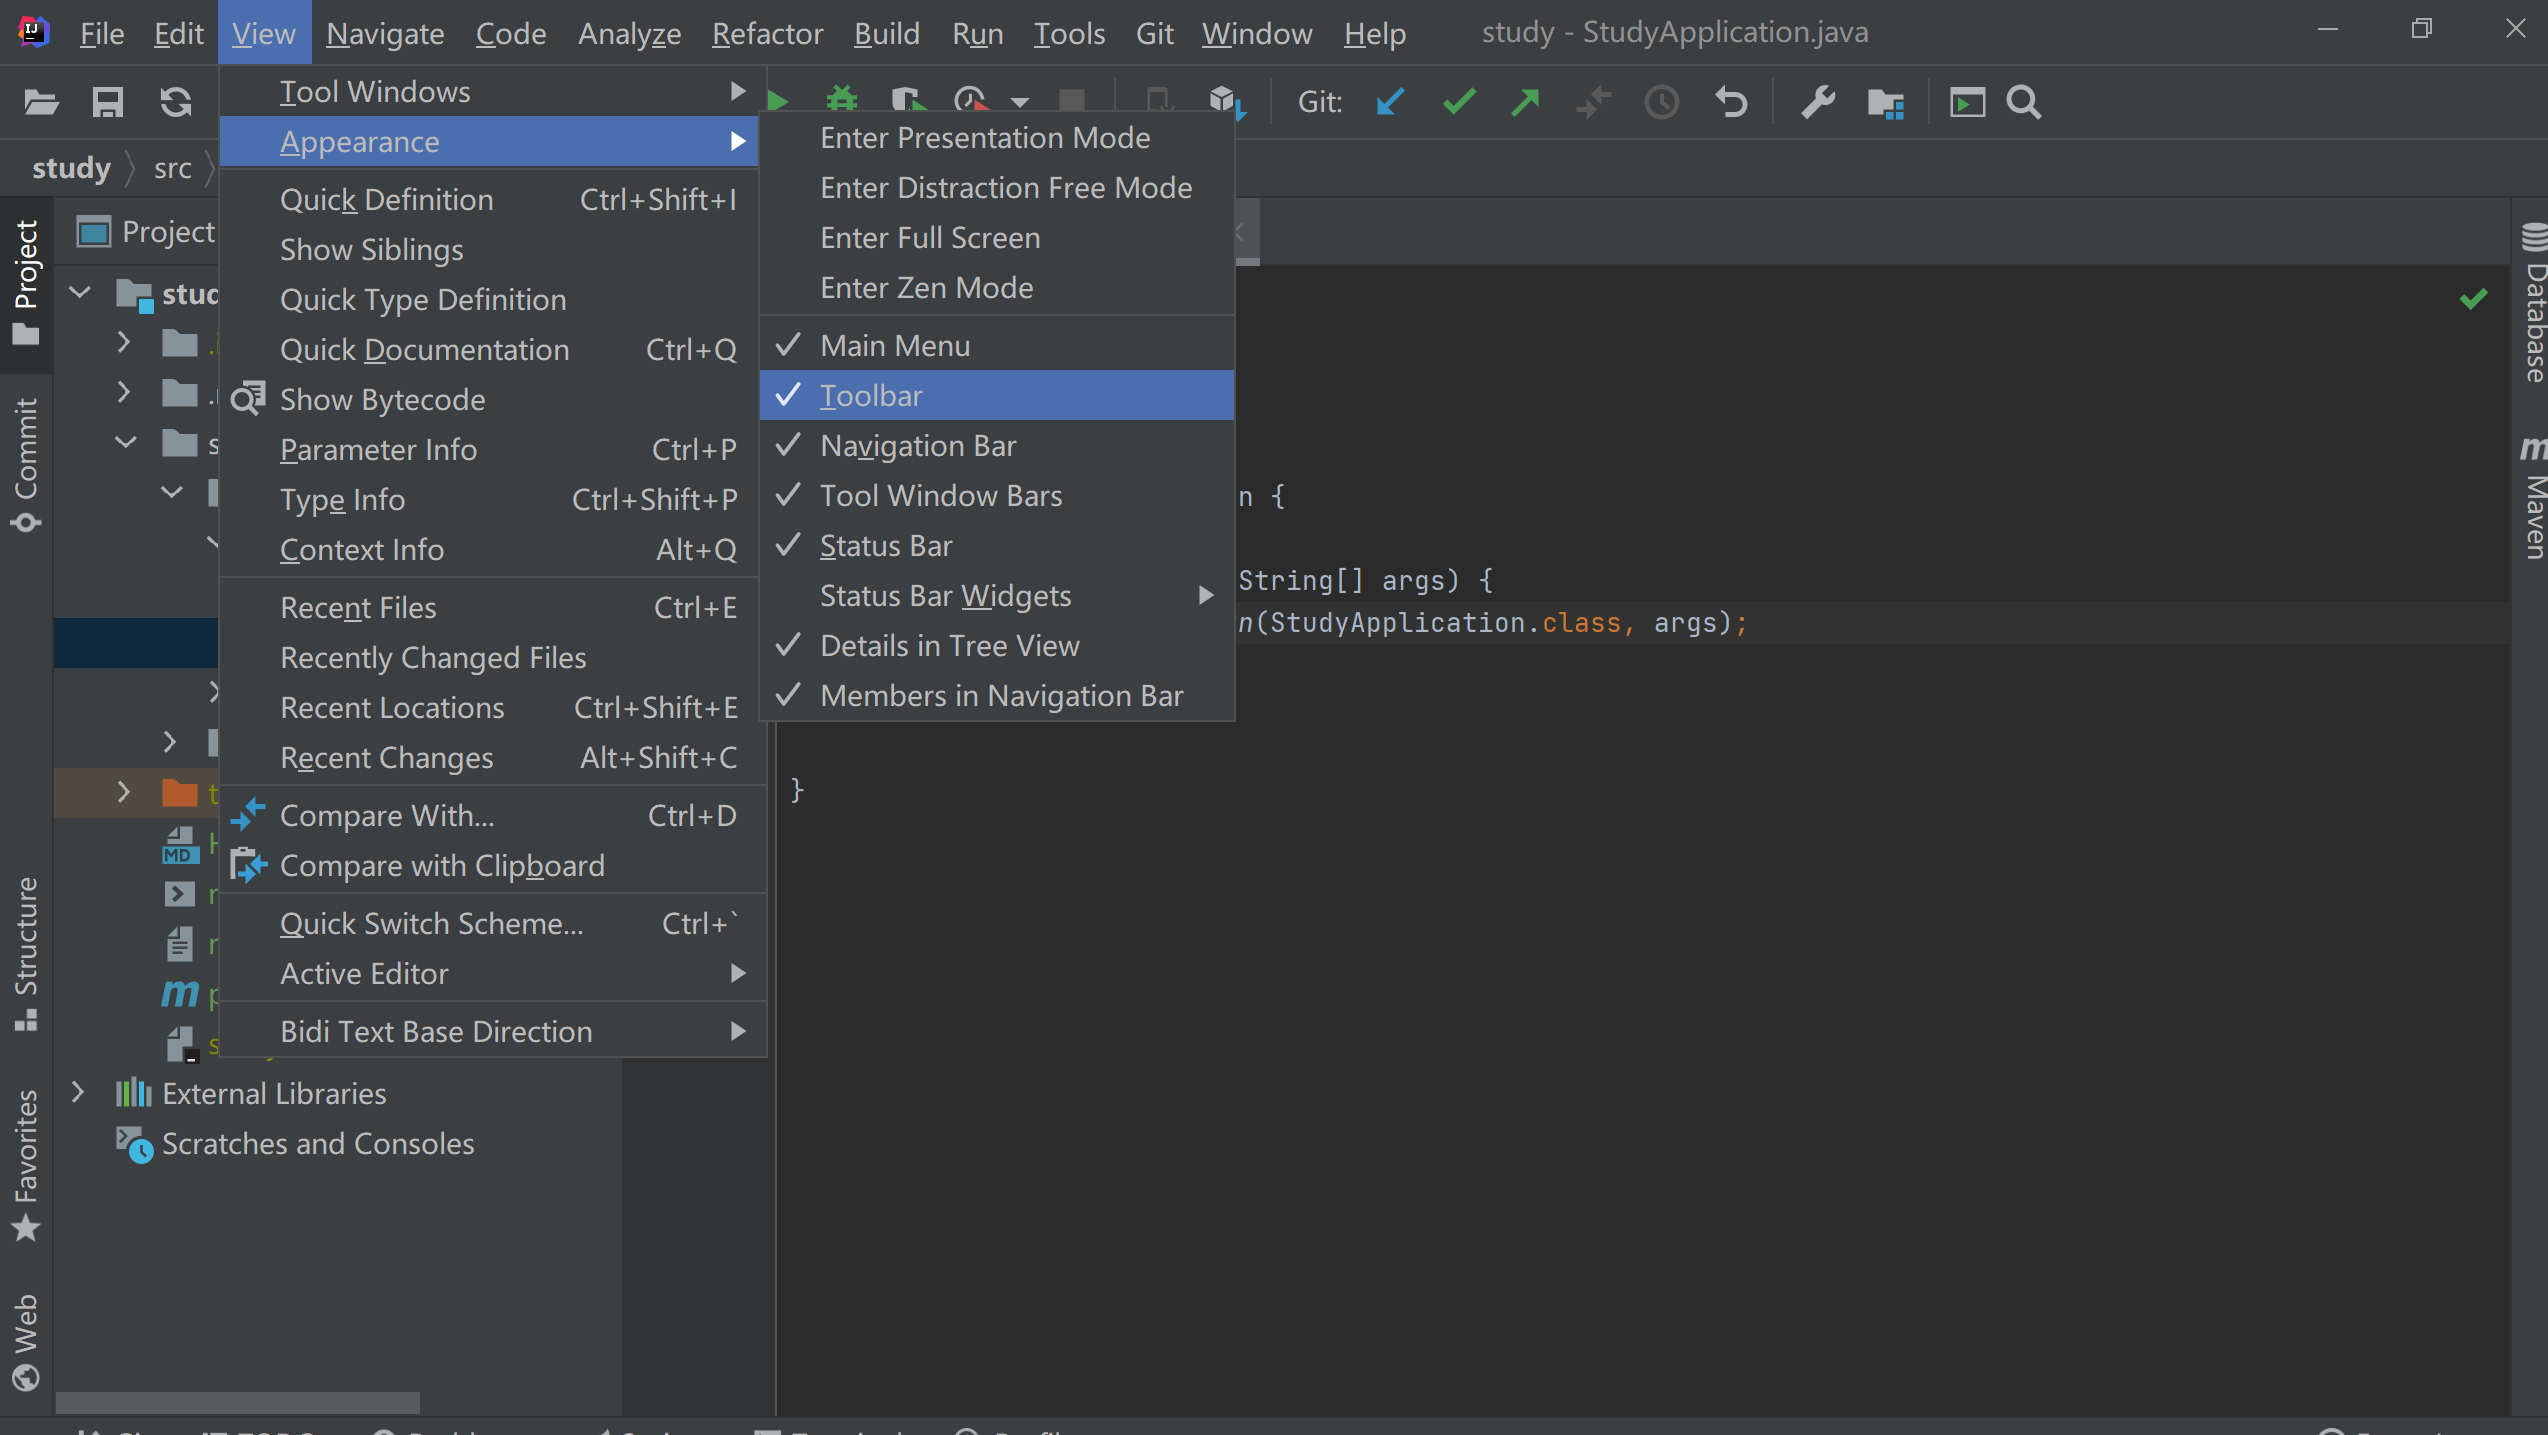Open the Project Structure icon
This screenshot has width=2548, height=1435.
tap(1885, 102)
